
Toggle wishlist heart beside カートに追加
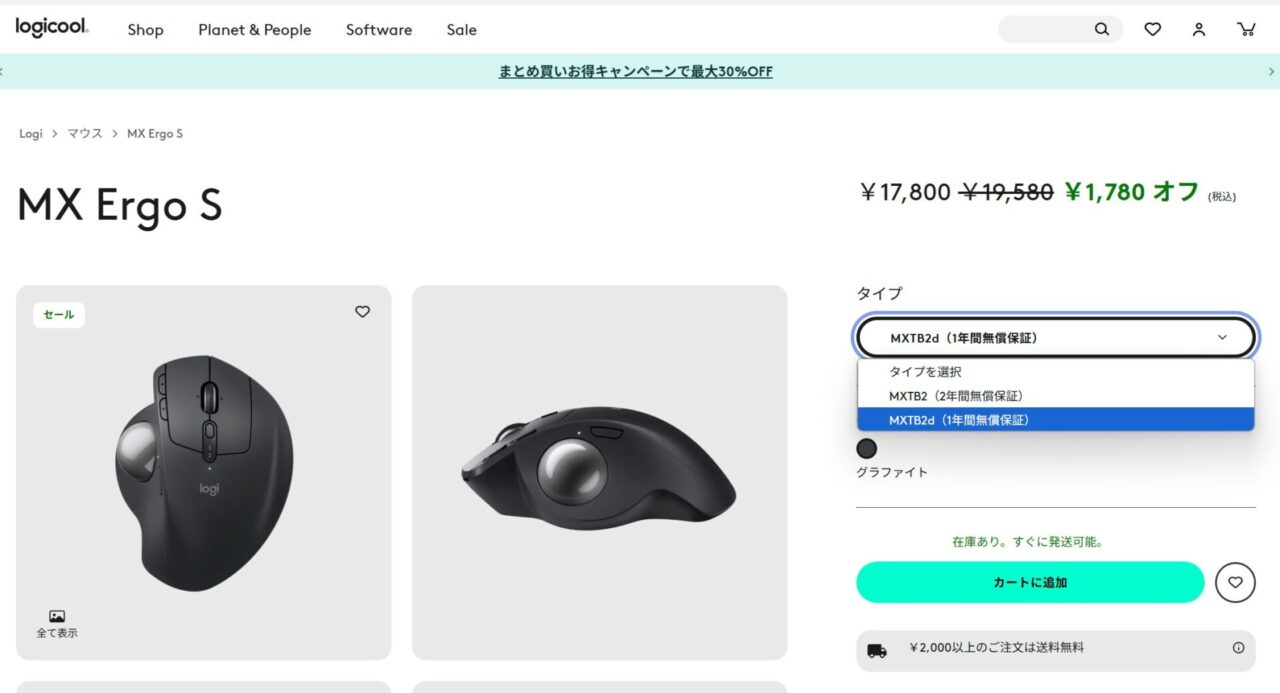(1235, 582)
